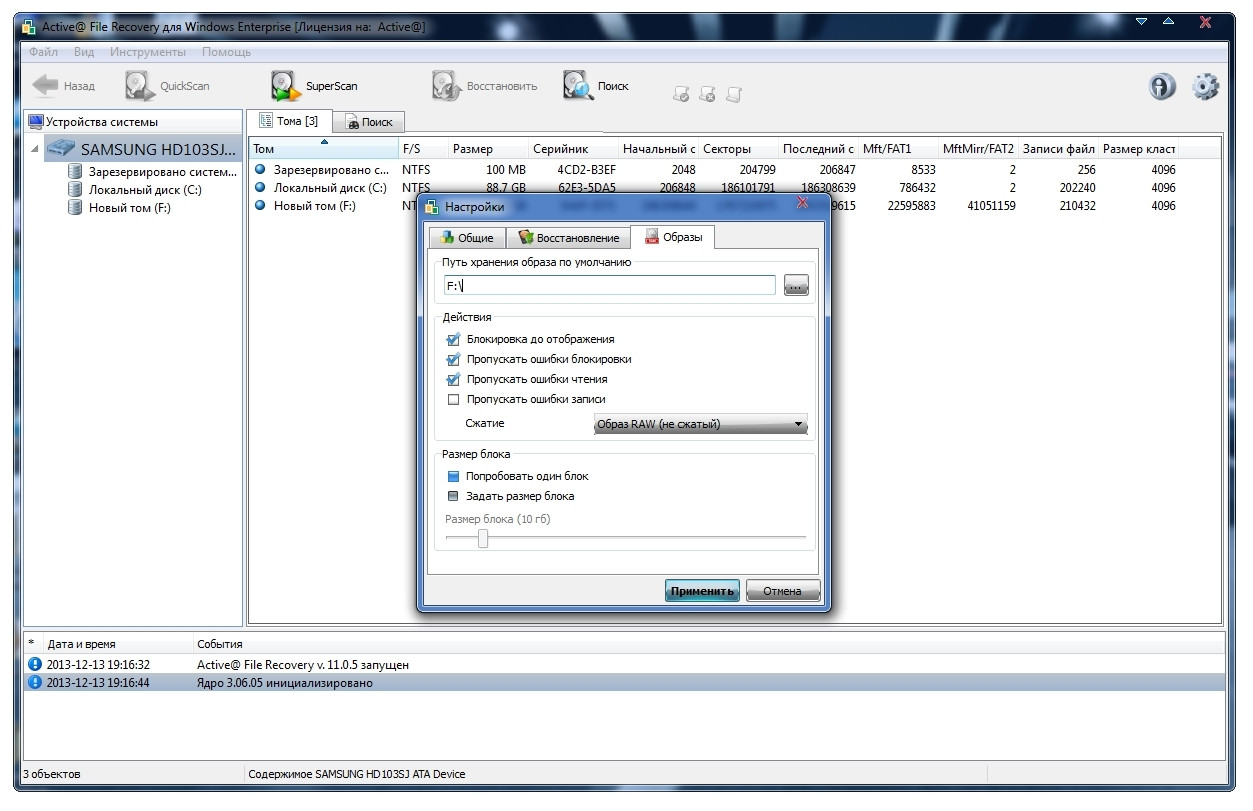1253x811 pixels.
Task: Open the Вид menu
Action: pos(84,52)
